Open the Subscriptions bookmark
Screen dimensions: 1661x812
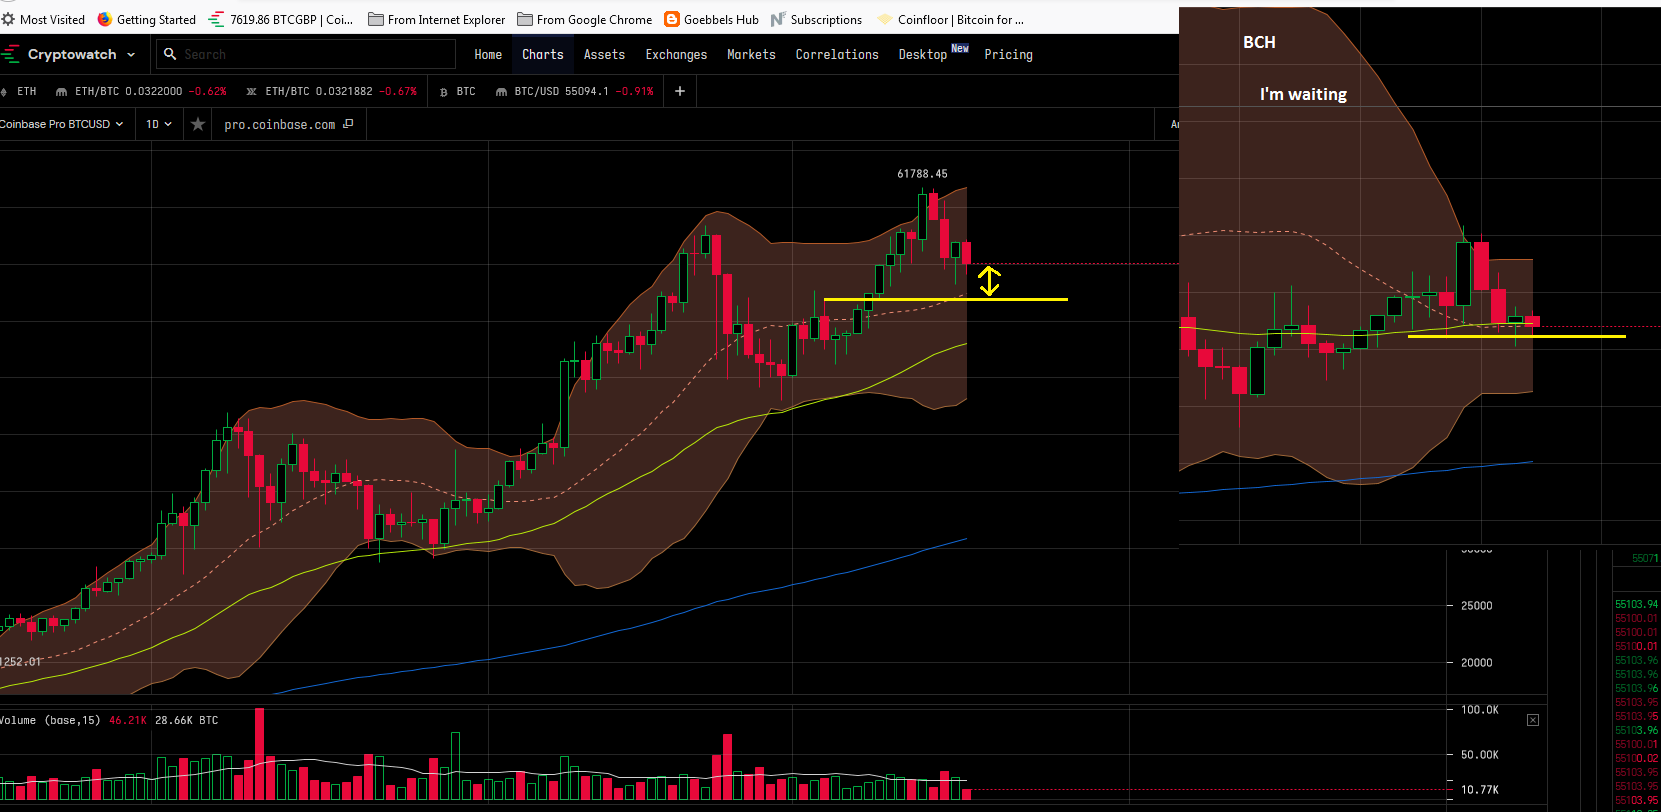tap(817, 19)
